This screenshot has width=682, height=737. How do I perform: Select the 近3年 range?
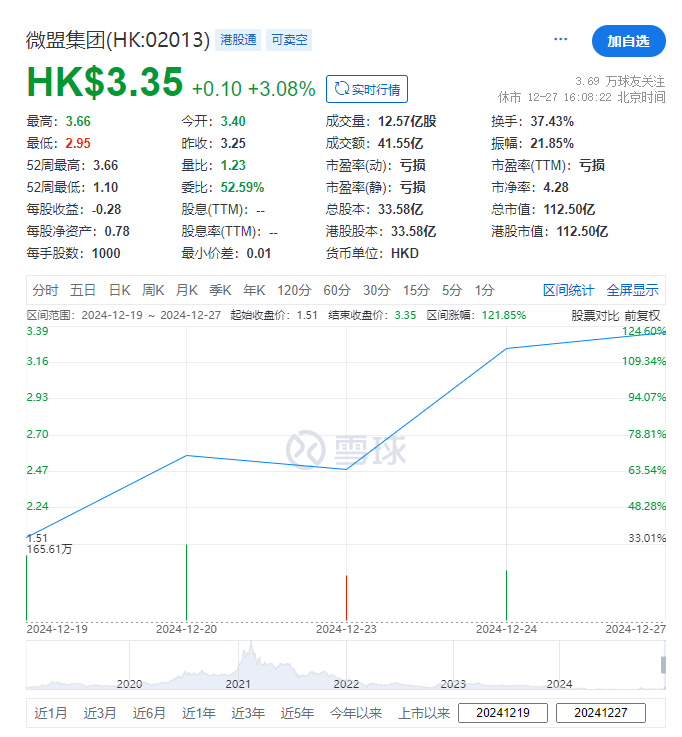(248, 713)
